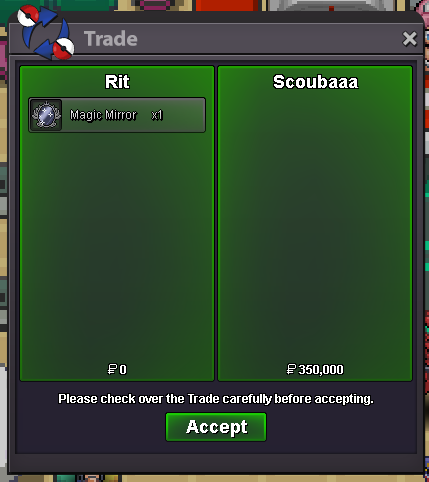Click the Trade window title text
The image size is (429, 482).
[x=111, y=39]
